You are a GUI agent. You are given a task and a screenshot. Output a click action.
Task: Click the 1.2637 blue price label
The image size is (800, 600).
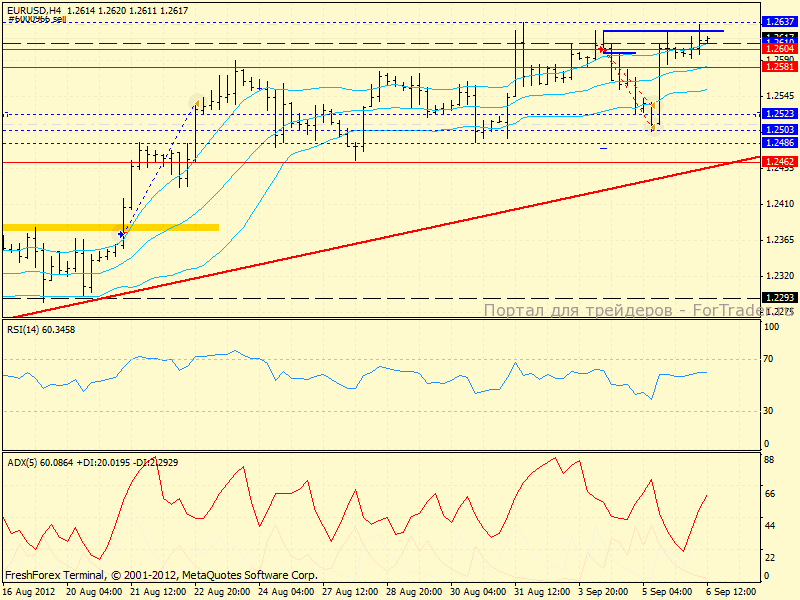779,21
